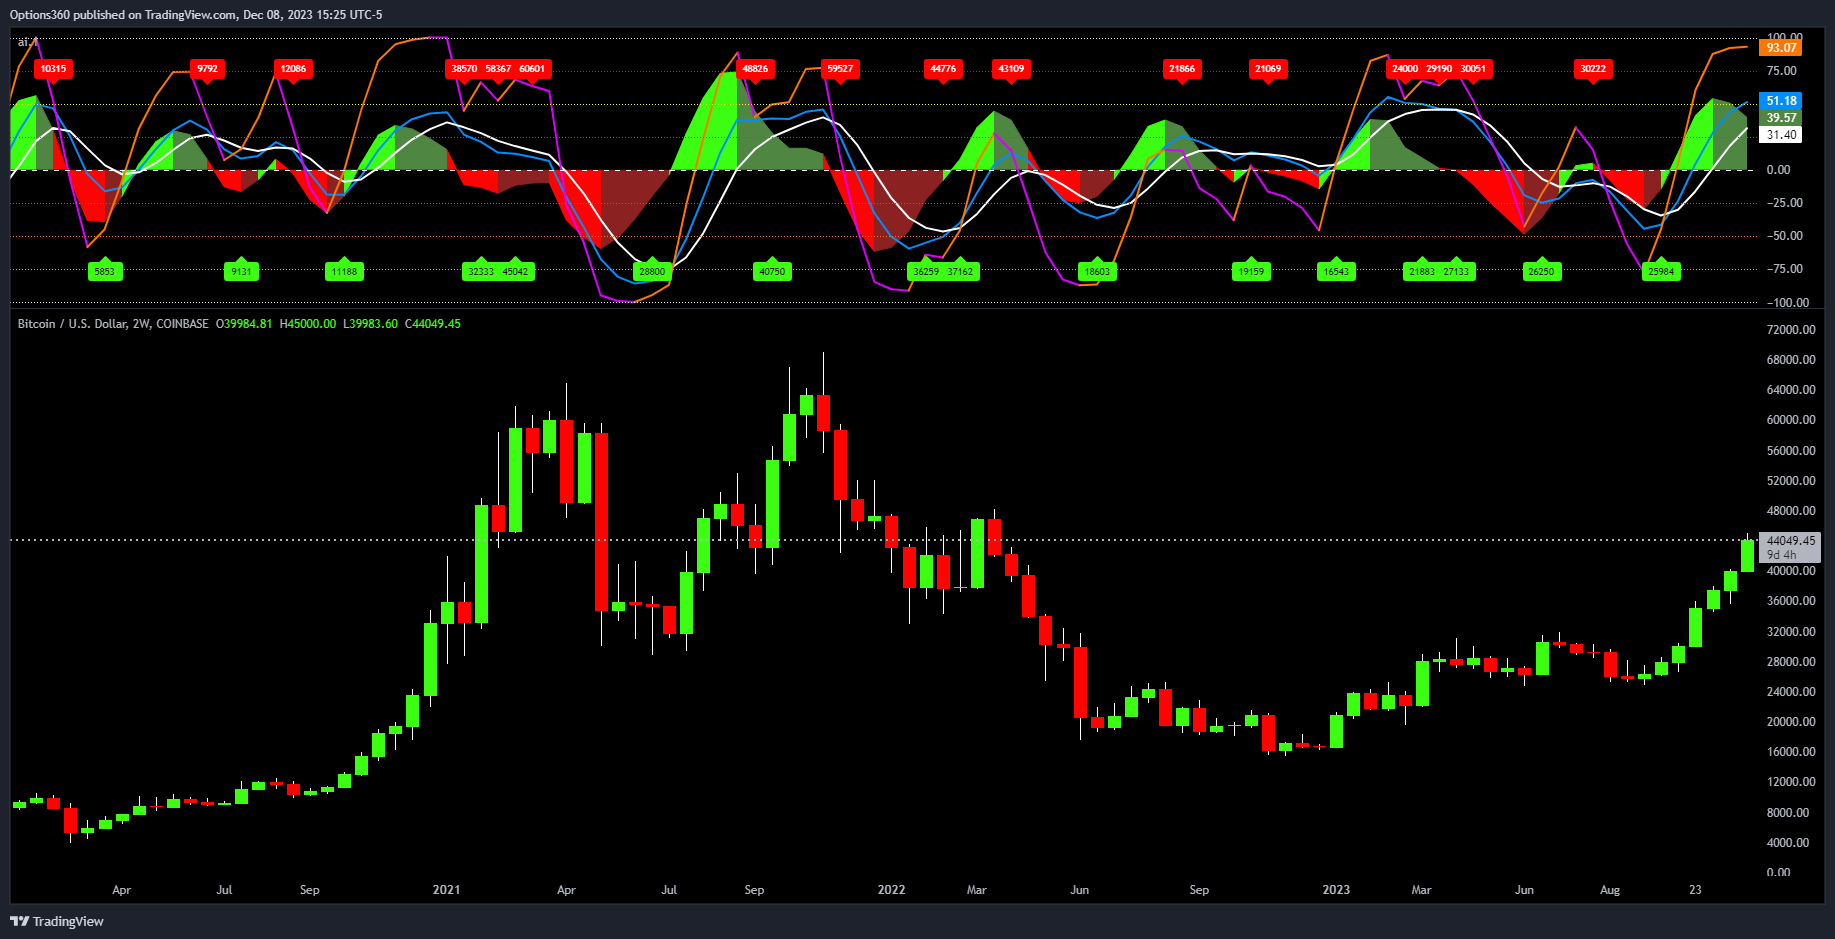This screenshot has height=939, width=1835.
Task: Click the red 60601 sell label
Action: 532,69
